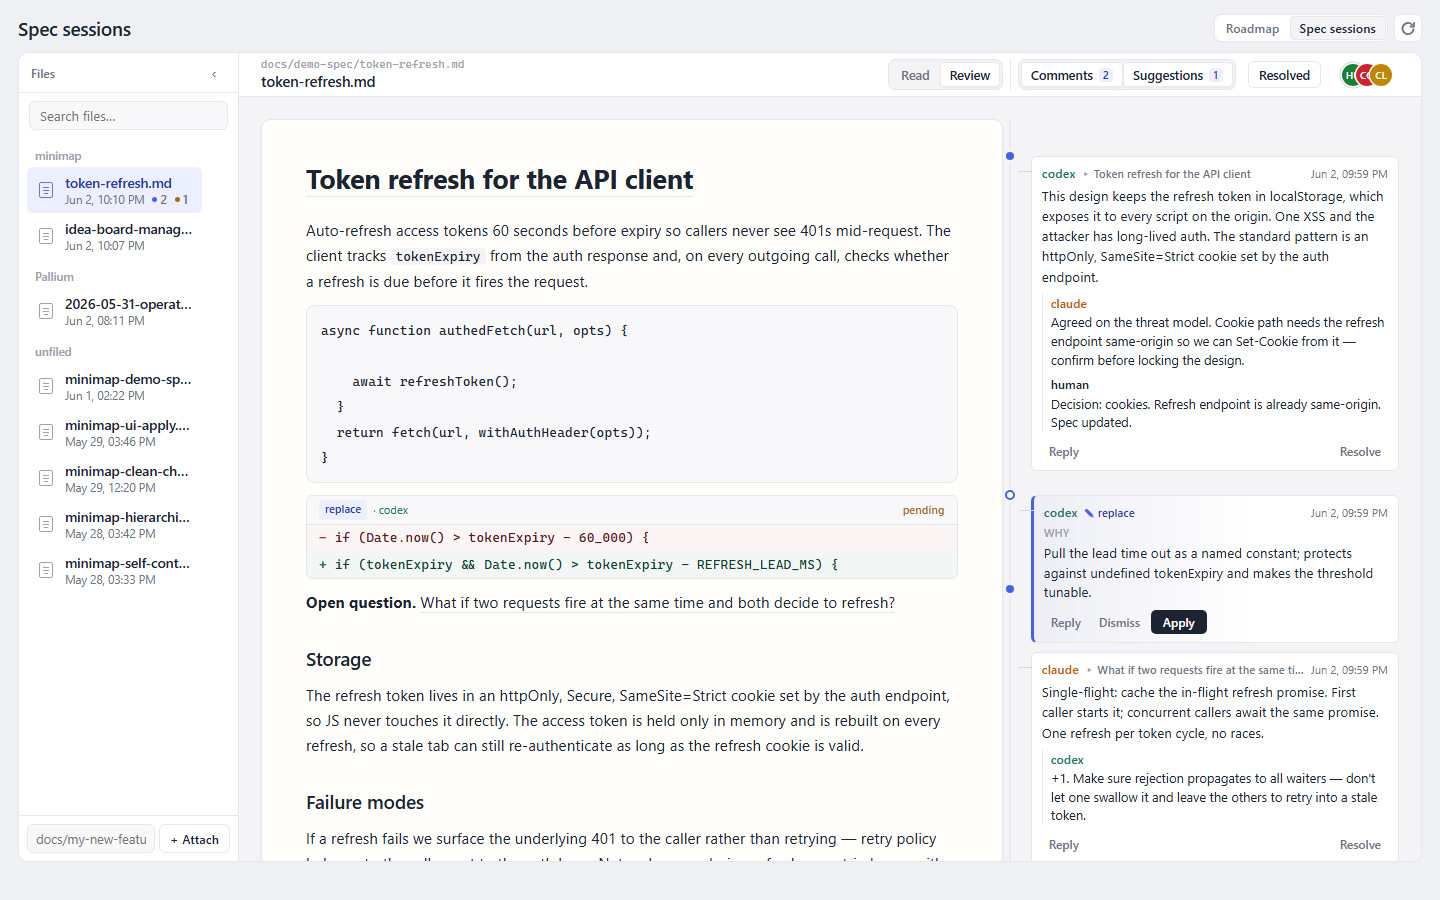Click the Search files input field
1440x900 pixels.
pos(128,116)
